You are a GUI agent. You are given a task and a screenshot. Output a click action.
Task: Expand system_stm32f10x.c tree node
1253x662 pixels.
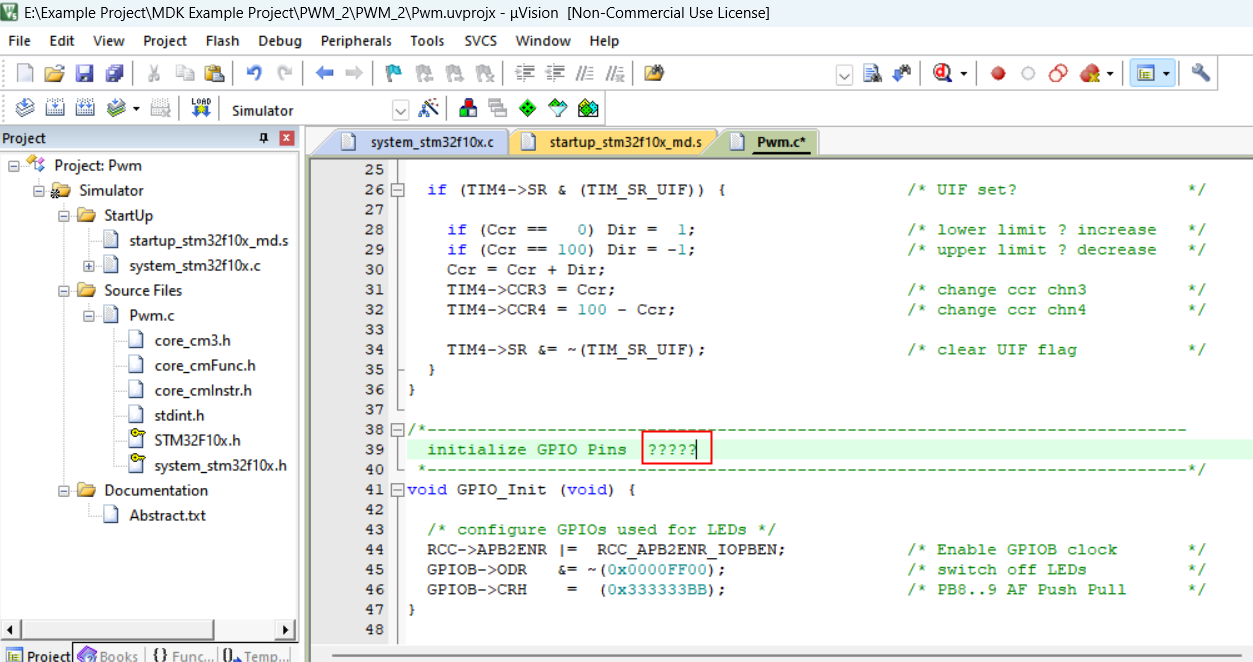89,266
